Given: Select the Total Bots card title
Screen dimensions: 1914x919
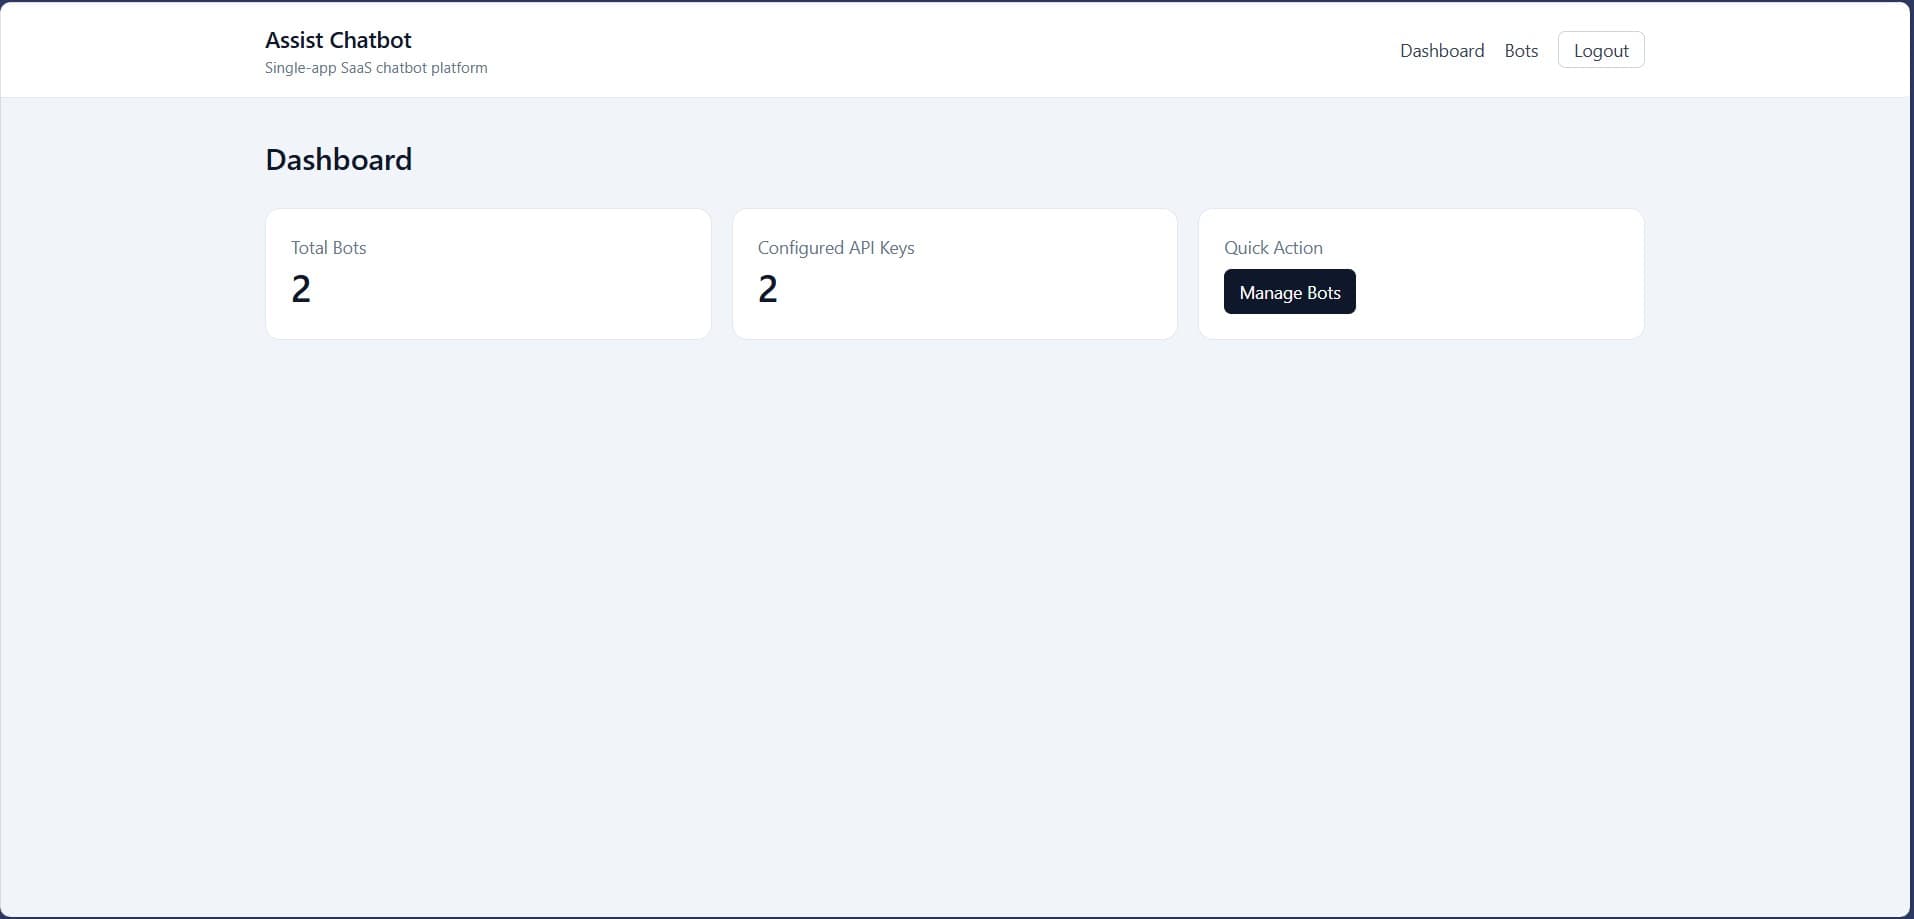Looking at the screenshot, I should (328, 247).
